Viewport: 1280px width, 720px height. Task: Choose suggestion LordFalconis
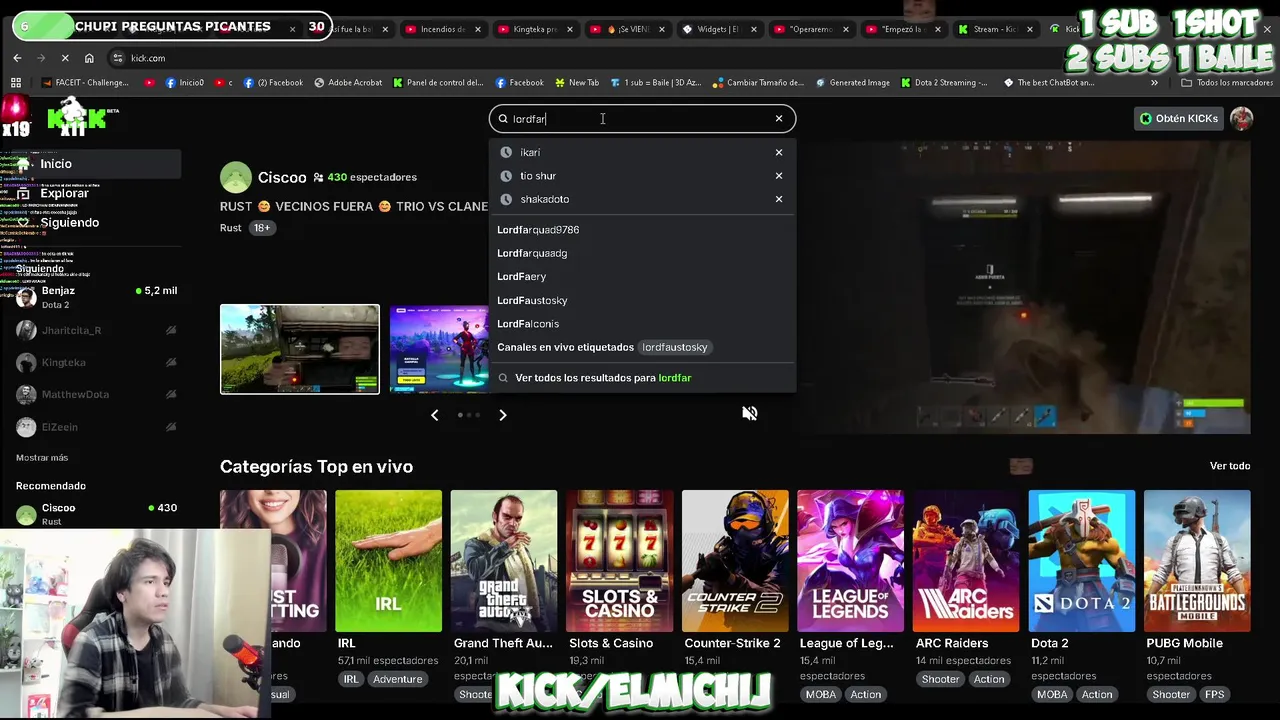pyautogui.click(x=528, y=324)
